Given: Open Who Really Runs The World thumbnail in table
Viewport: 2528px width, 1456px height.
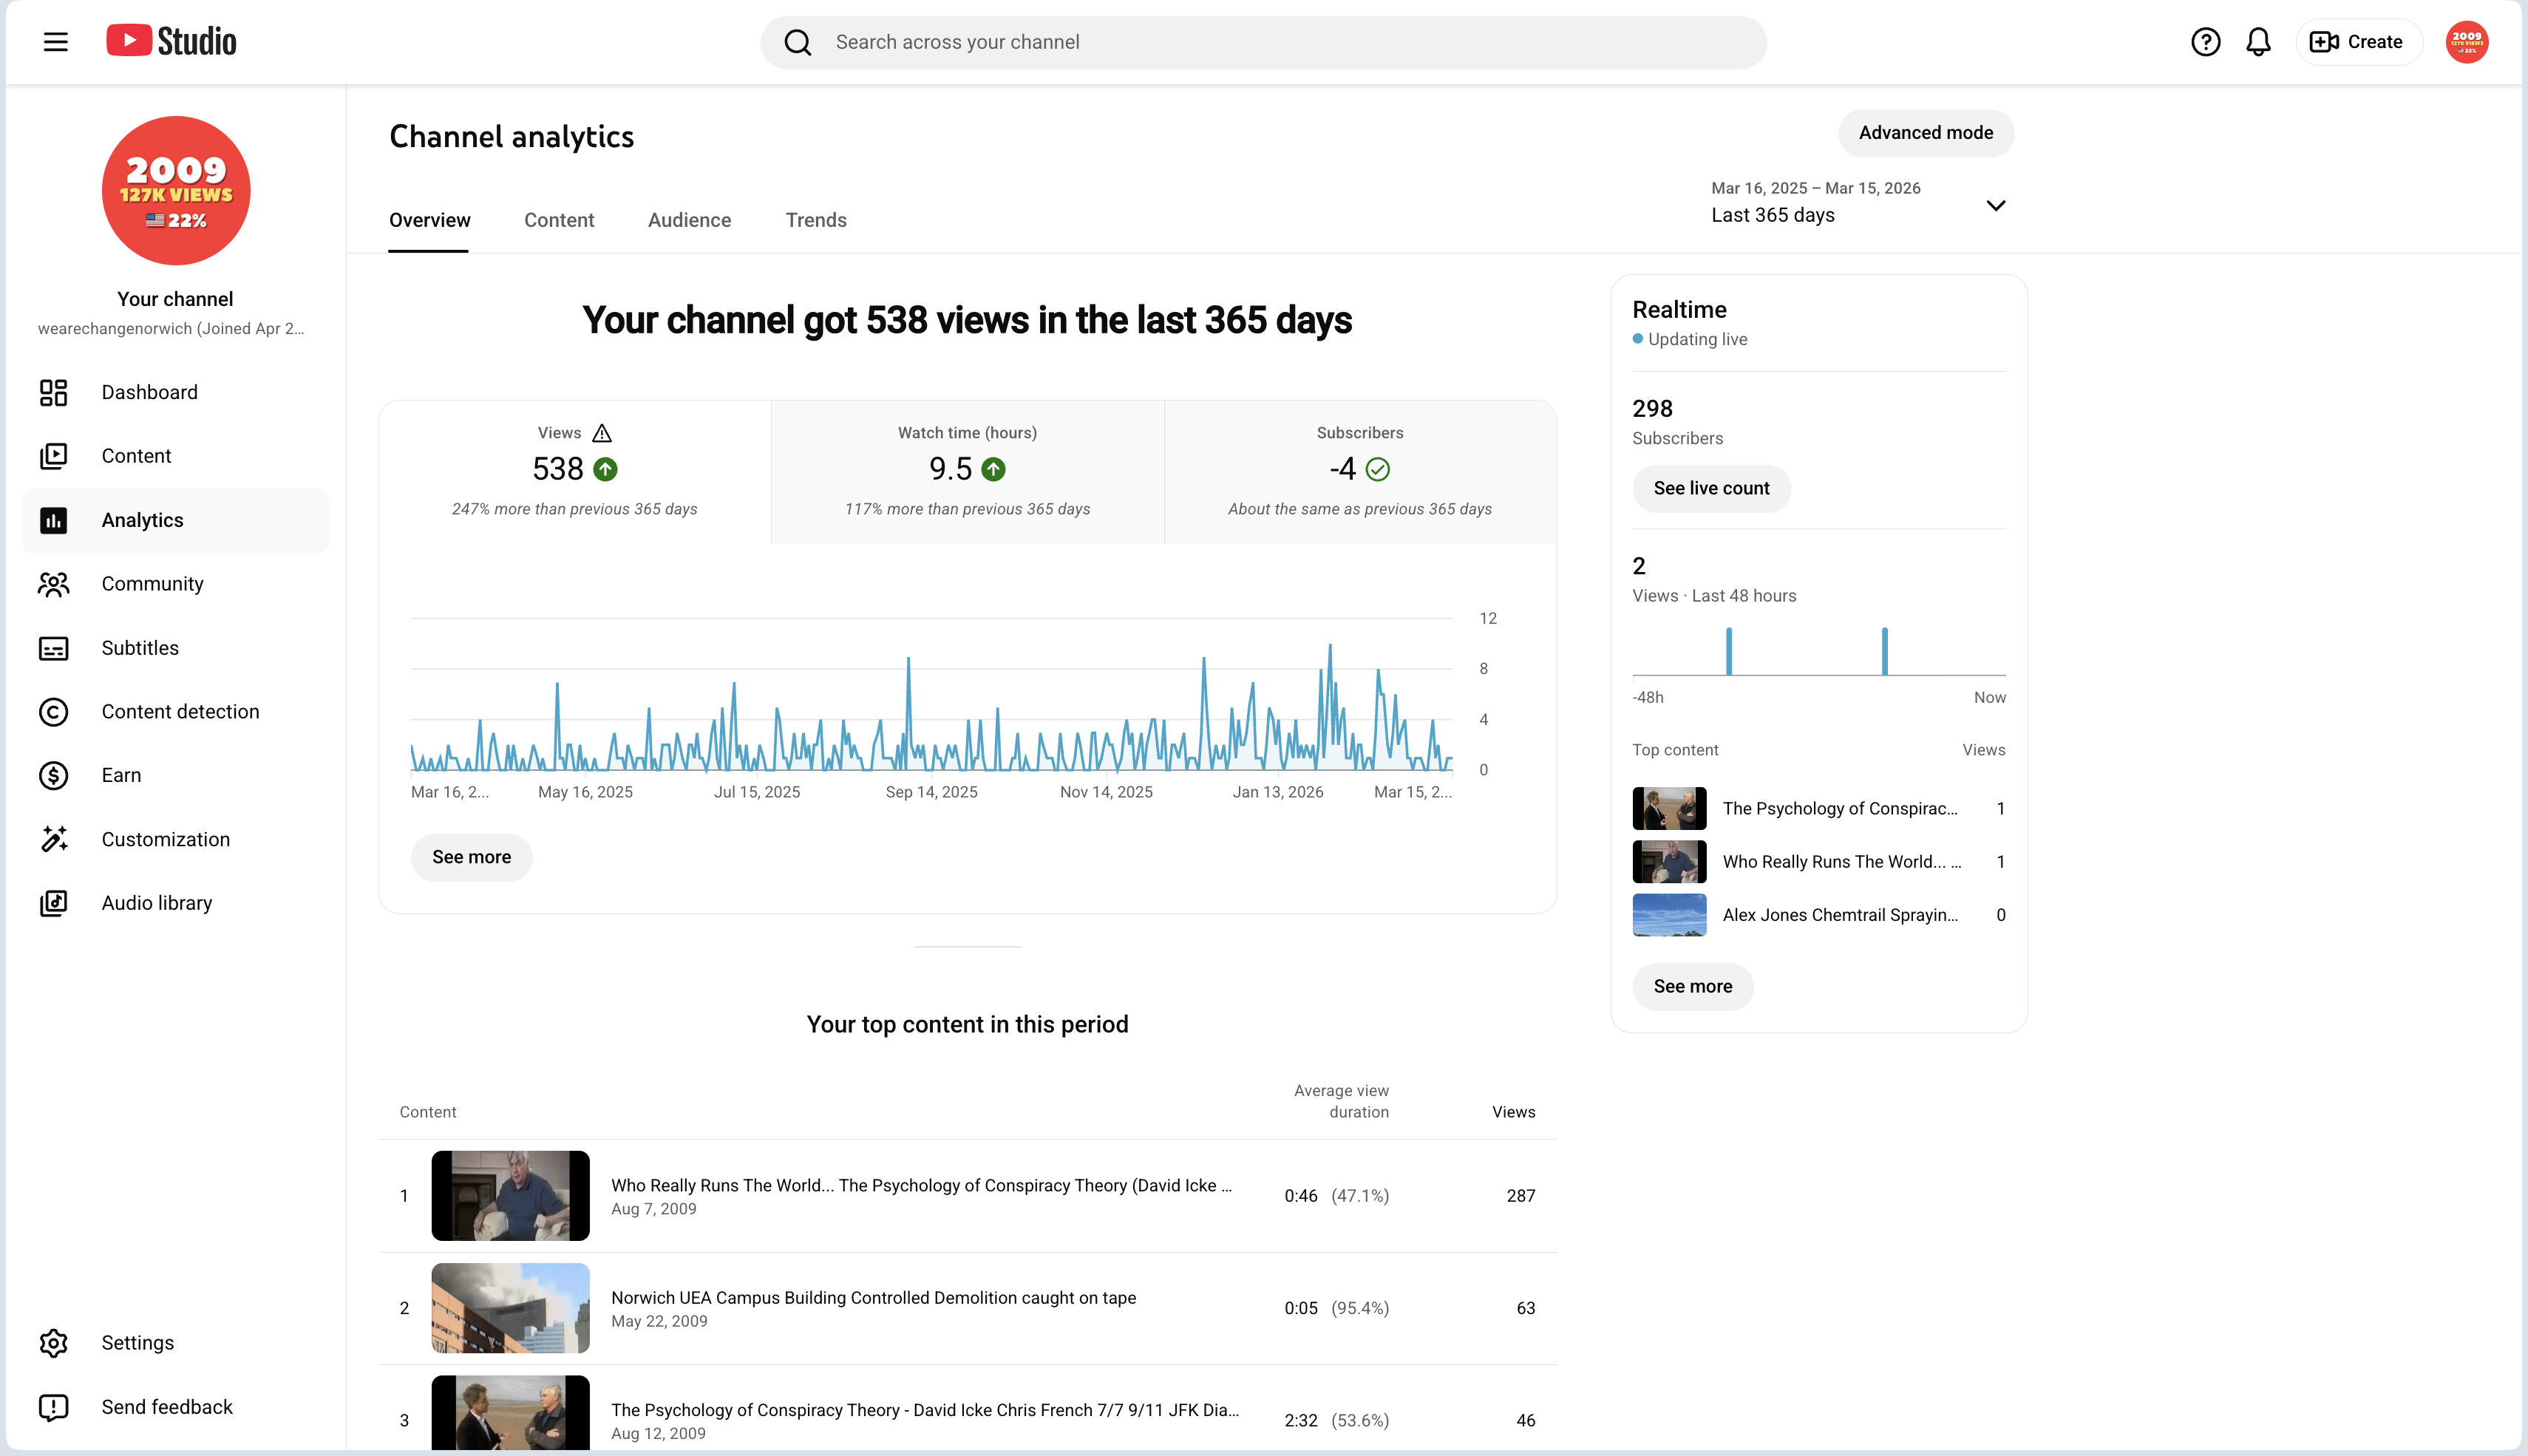Looking at the screenshot, I should point(510,1195).
